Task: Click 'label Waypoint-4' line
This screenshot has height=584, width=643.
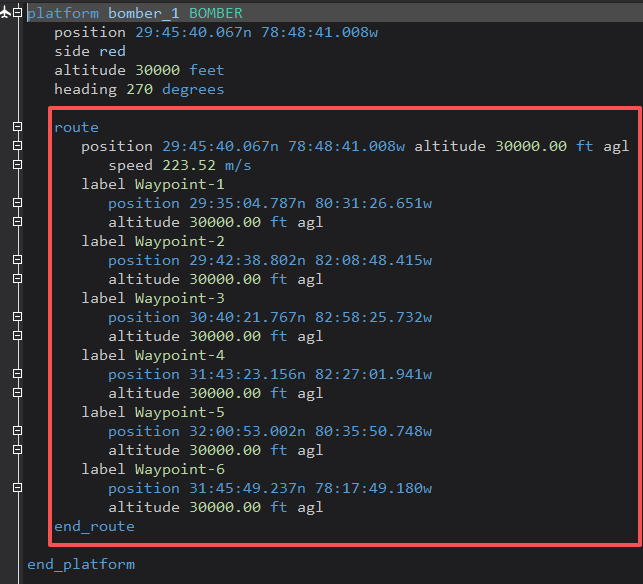Action: [x=153, y=355]
